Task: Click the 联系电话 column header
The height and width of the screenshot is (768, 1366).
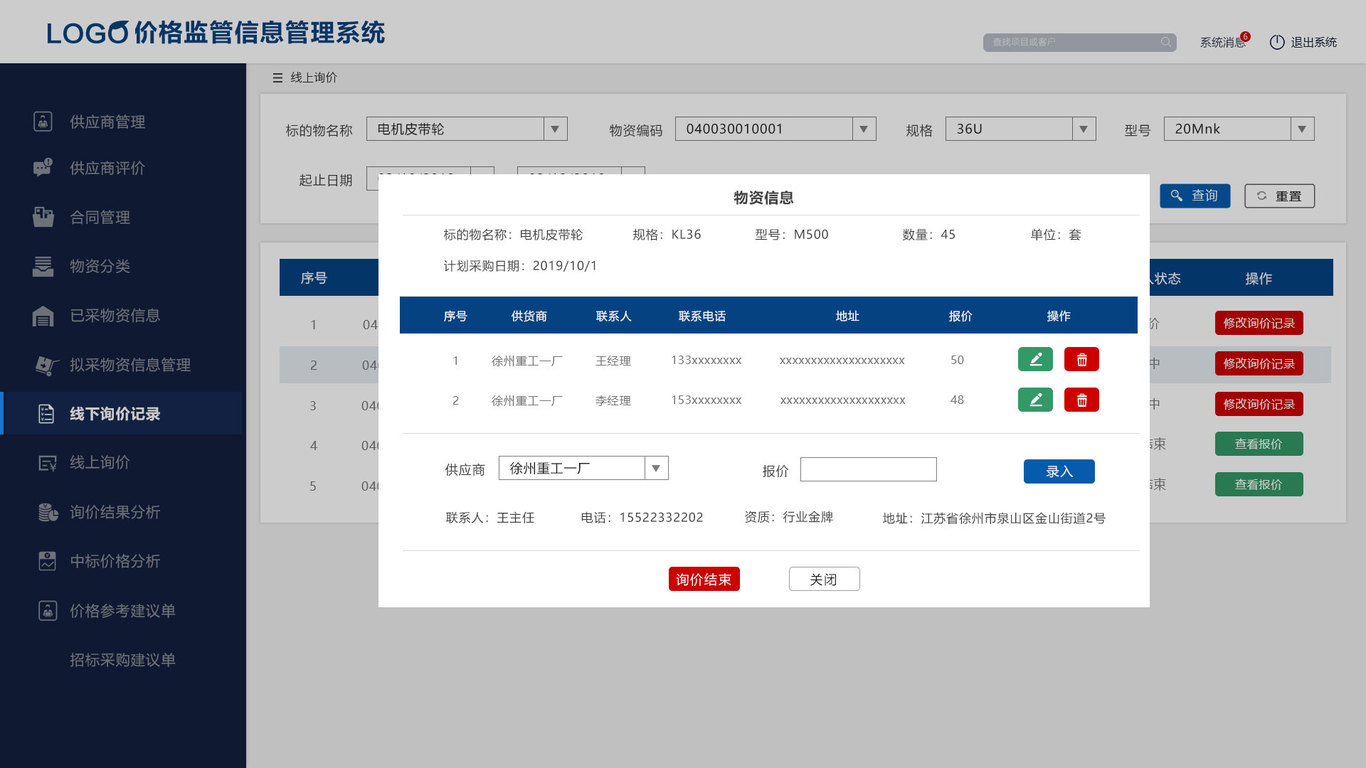Action: click(x=702, y=316)
